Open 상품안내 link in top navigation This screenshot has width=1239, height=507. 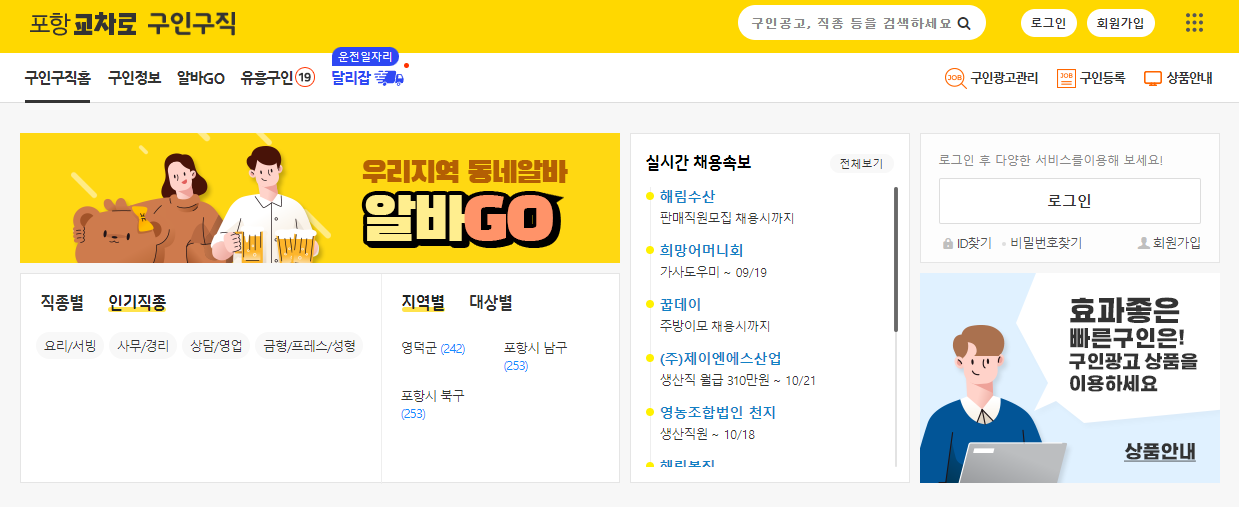click(1190, 78)
